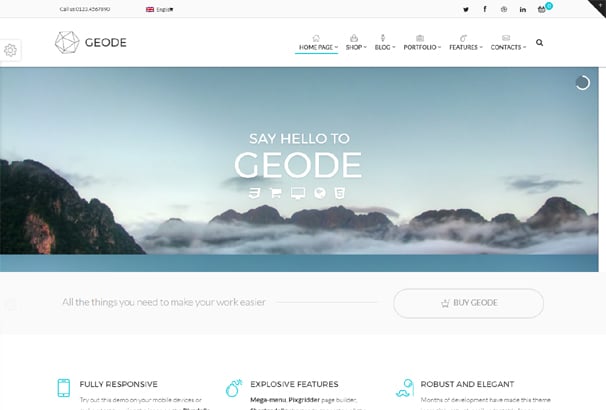This screenshot has width=606, height=410.
Task: Expand the Shop menu dropdown
Action: pyautogui.click(x=356, y=43)
